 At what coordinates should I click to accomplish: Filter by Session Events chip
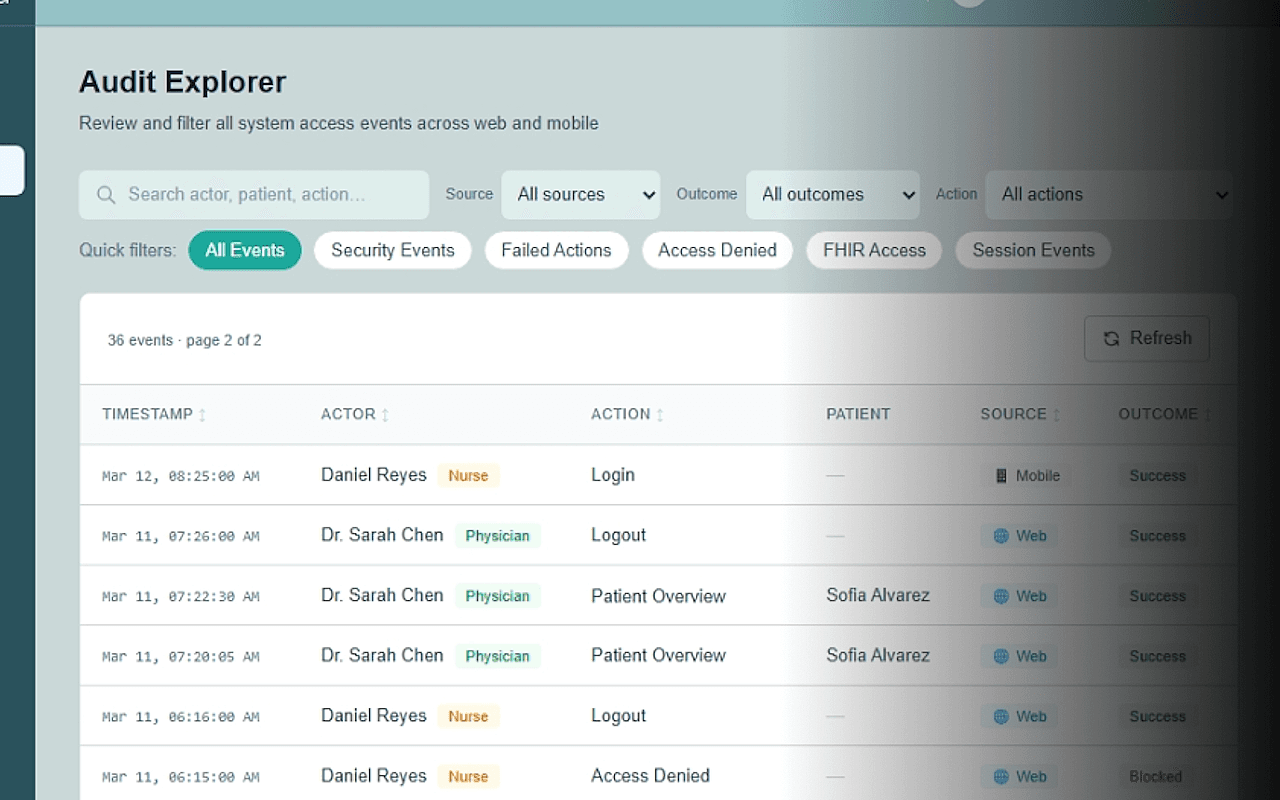(1033, 250)
